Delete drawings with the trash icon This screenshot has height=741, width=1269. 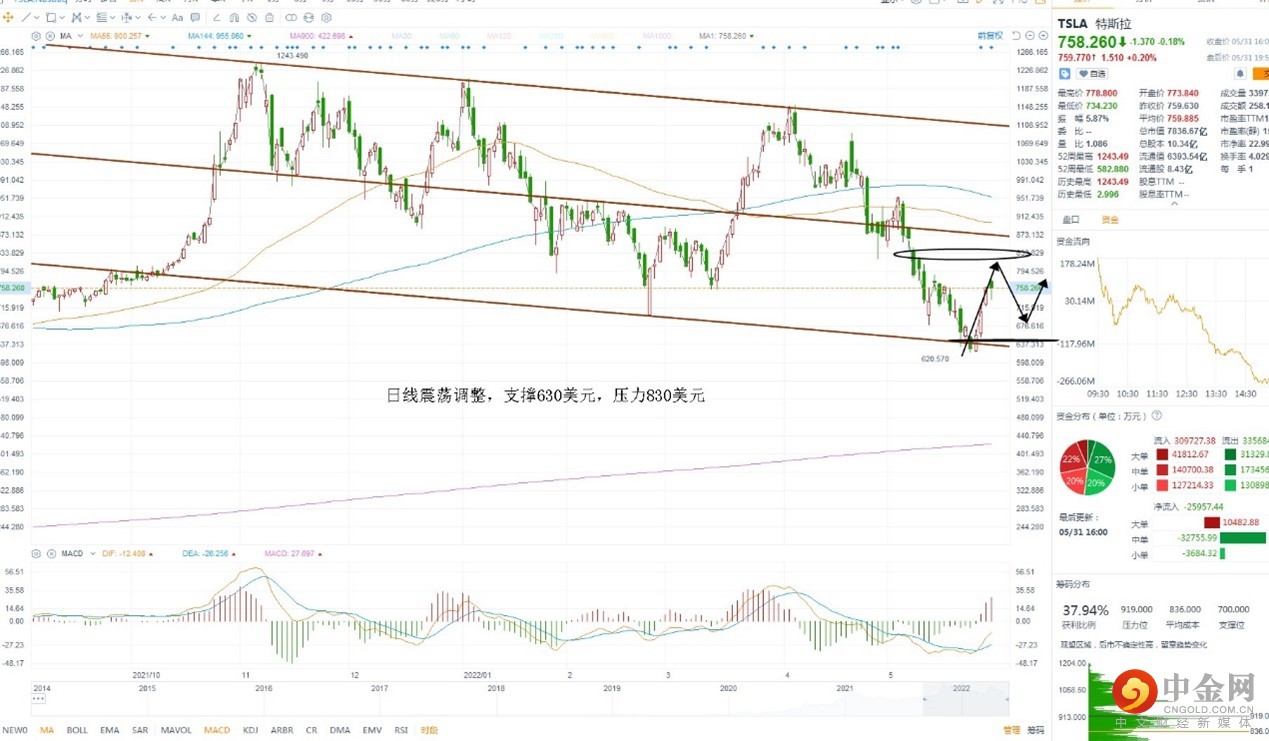point(269,17)
